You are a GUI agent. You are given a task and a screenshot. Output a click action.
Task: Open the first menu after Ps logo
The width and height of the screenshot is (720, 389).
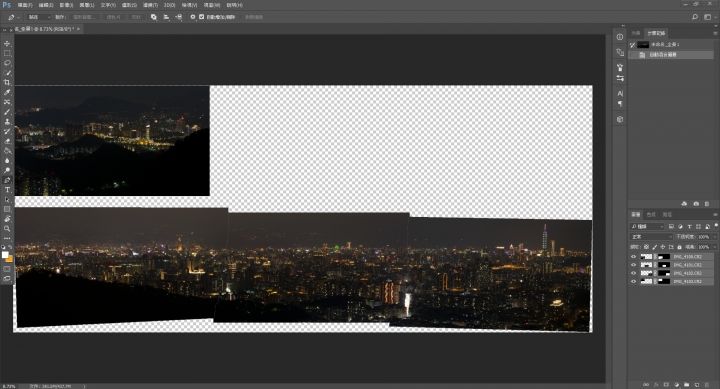click(x=25, y=5)
